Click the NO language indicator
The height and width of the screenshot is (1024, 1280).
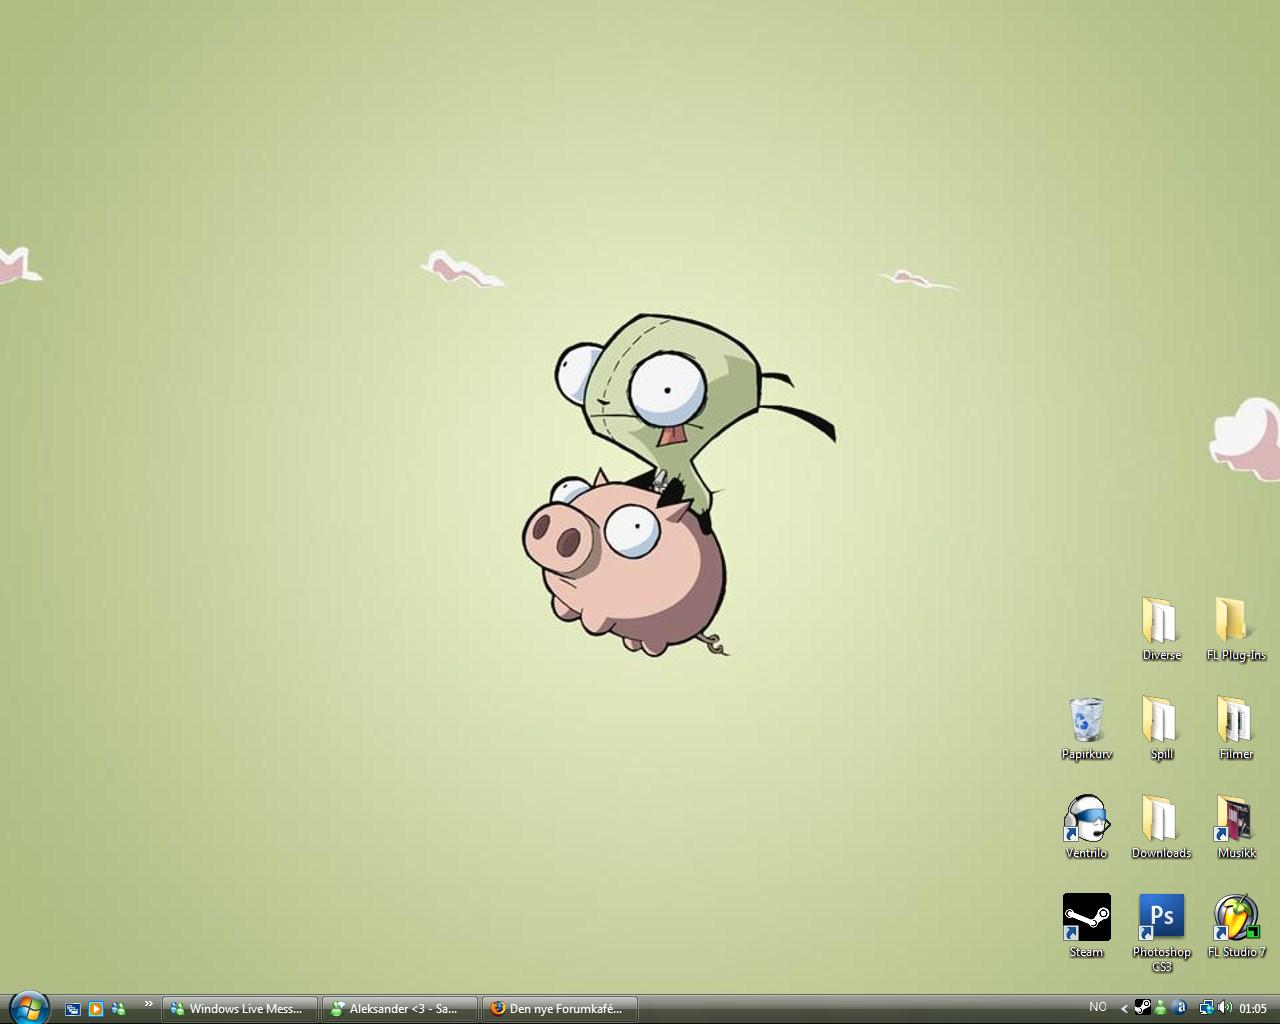coord(1098,1007)
